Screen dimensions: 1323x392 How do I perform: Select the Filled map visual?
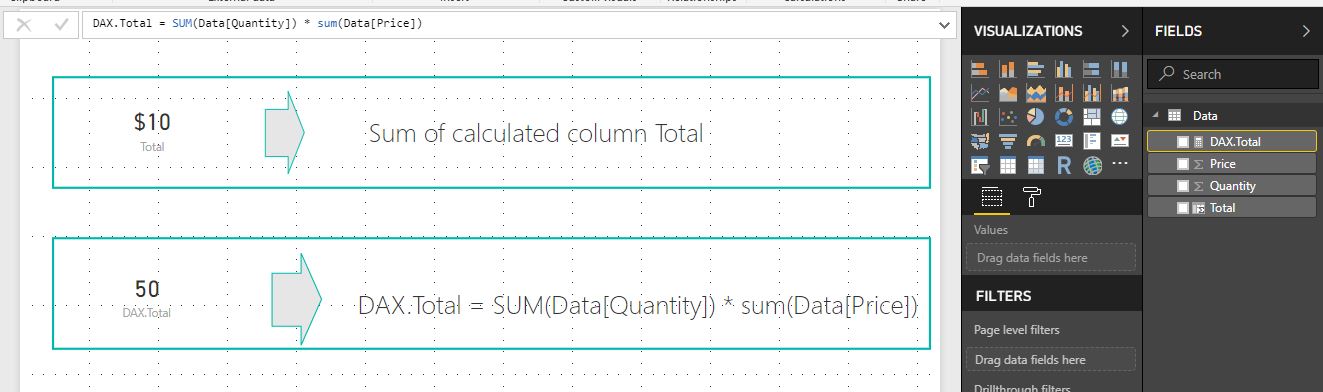pos(980,141)
